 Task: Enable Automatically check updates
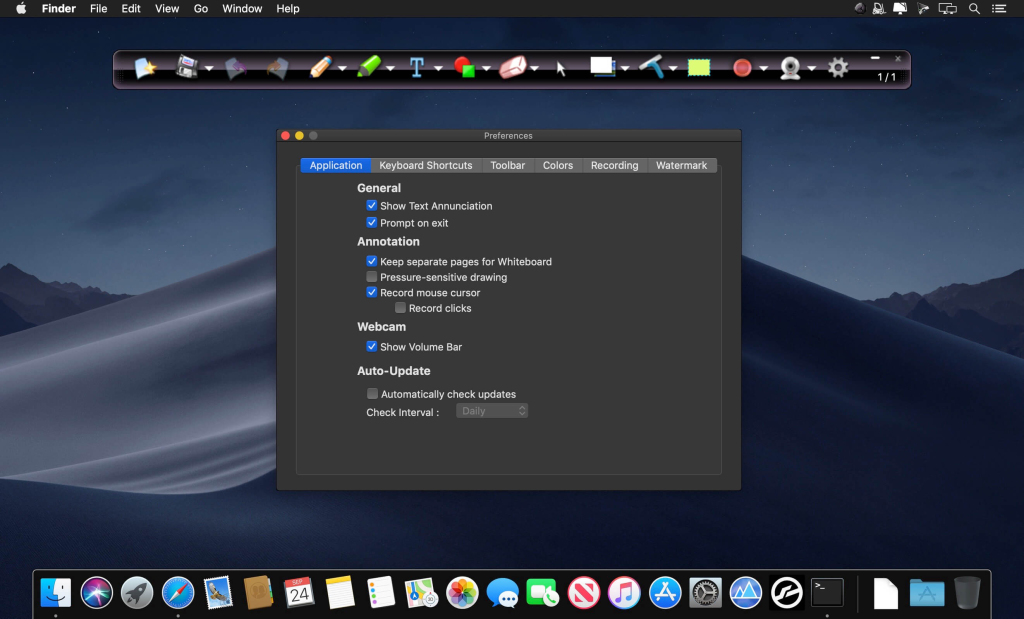[373, 394]
